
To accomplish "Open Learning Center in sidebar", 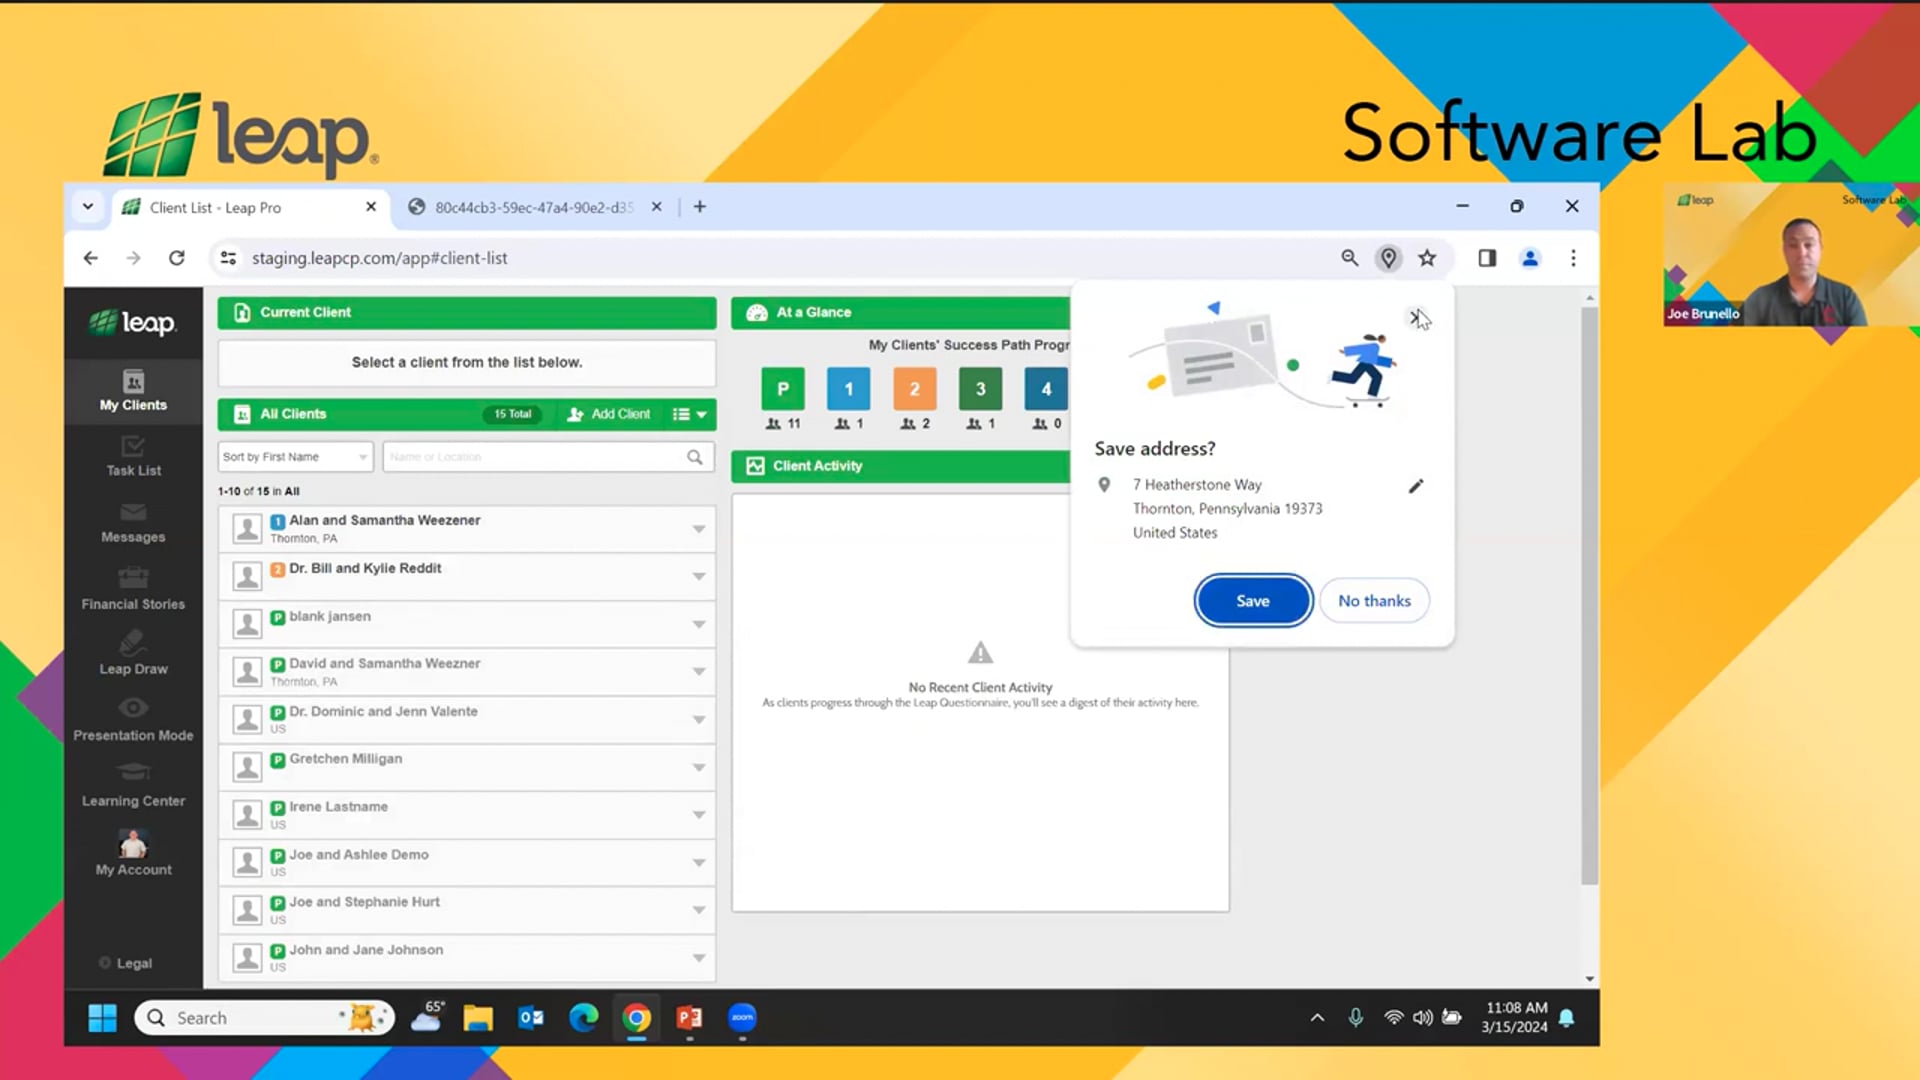I will (133, 787).
